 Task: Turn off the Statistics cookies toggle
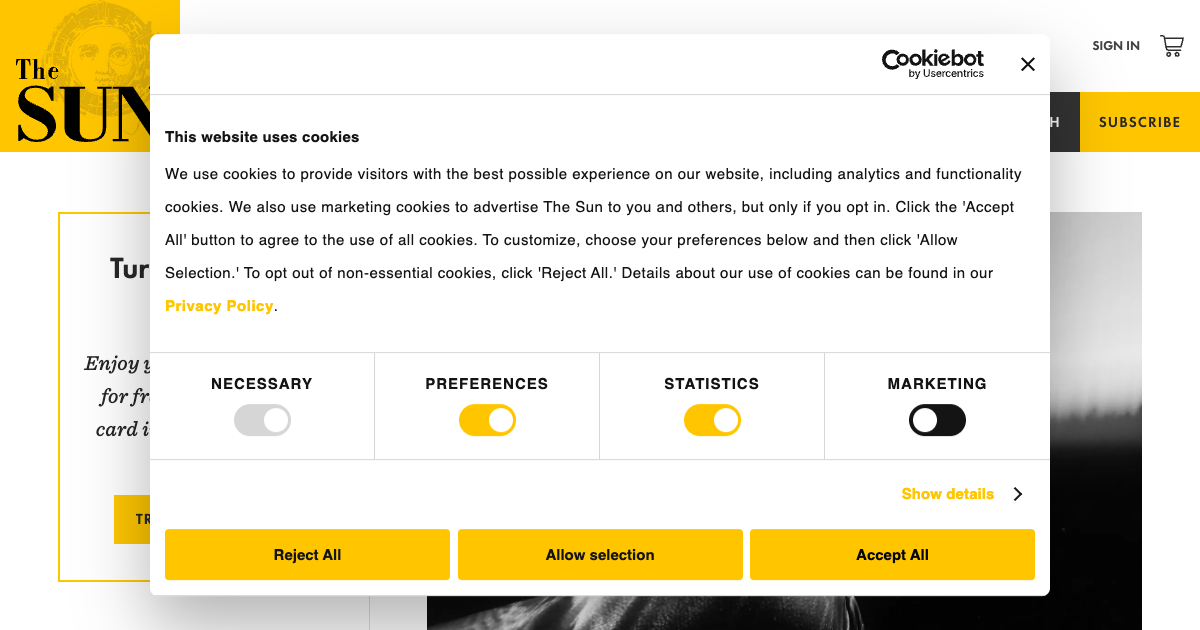pos(712,420)
